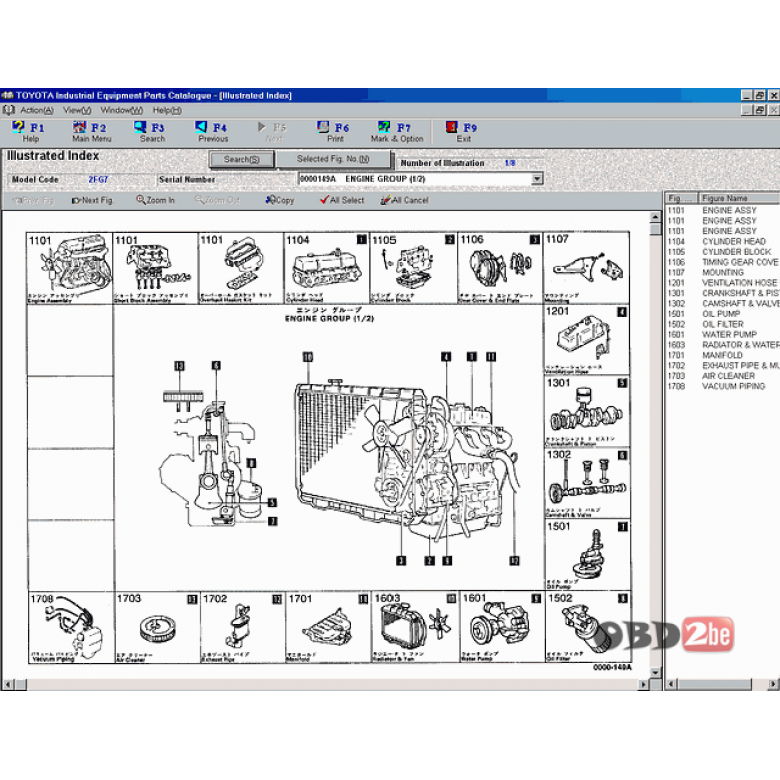Image resolution: width=780 pixels, height=780 pixels.
Task: Click the Zoom In tool
Action: click(x=156, y=200)
